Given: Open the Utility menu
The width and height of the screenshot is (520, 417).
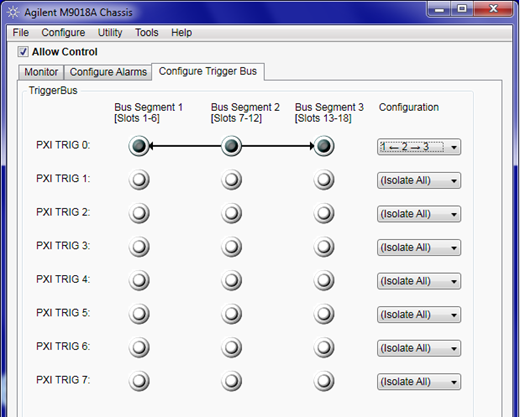Looking at the screenshot, I should click(110, 33).
